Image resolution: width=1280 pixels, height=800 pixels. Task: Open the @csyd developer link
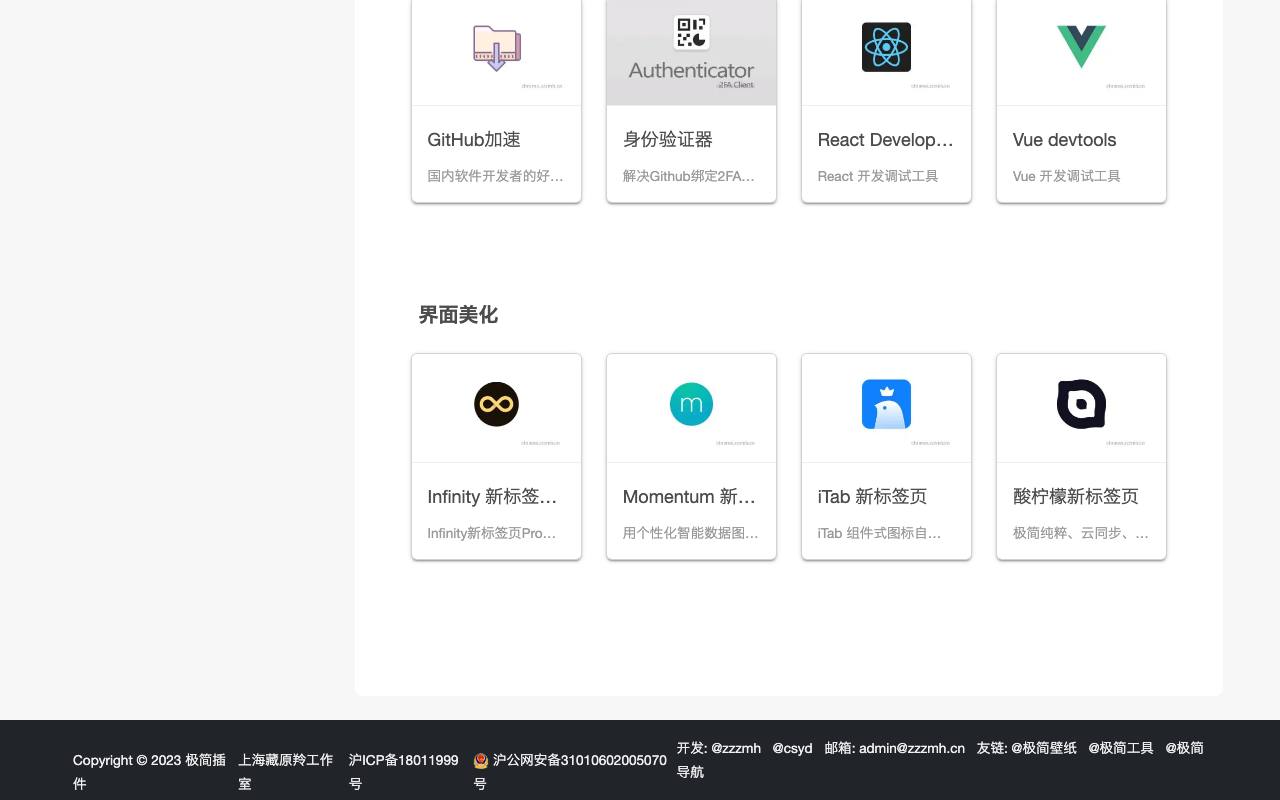coord(792,748)
